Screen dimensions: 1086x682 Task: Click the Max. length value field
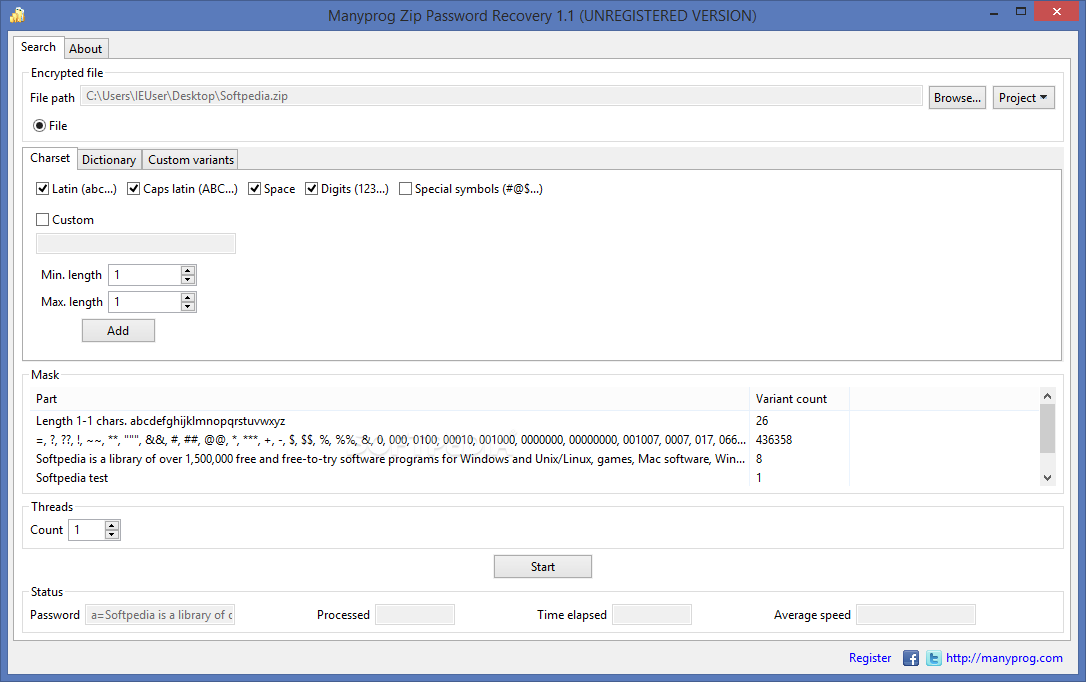point(145,302)
